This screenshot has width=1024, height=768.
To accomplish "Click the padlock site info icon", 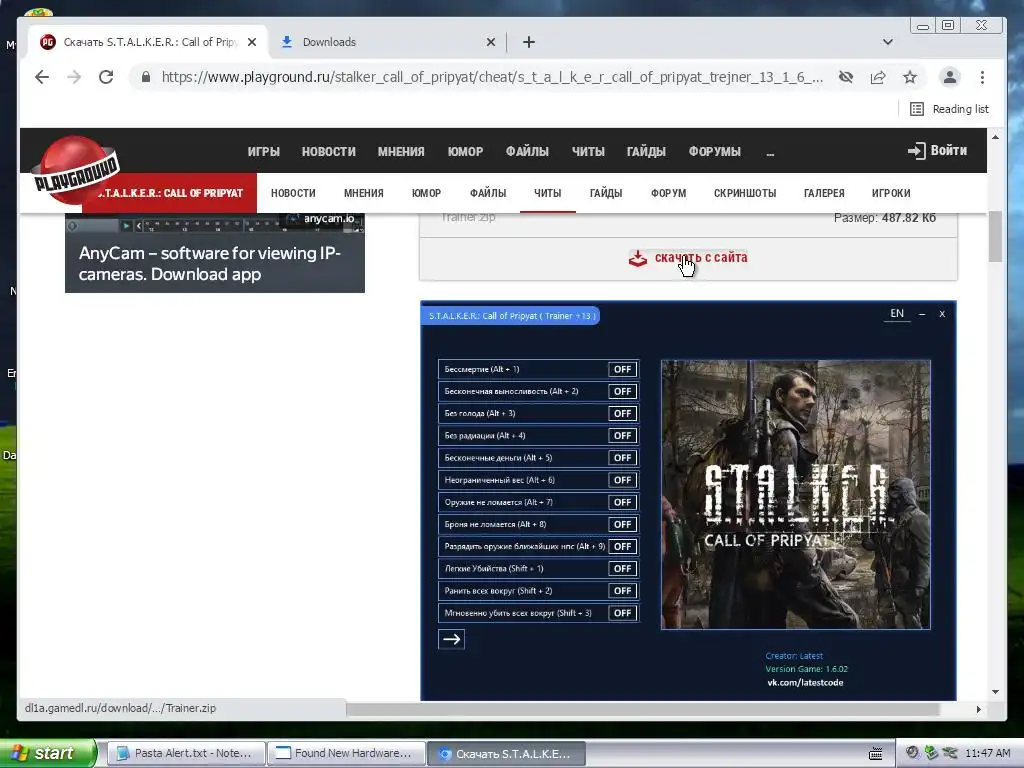I will click(146, 77).
